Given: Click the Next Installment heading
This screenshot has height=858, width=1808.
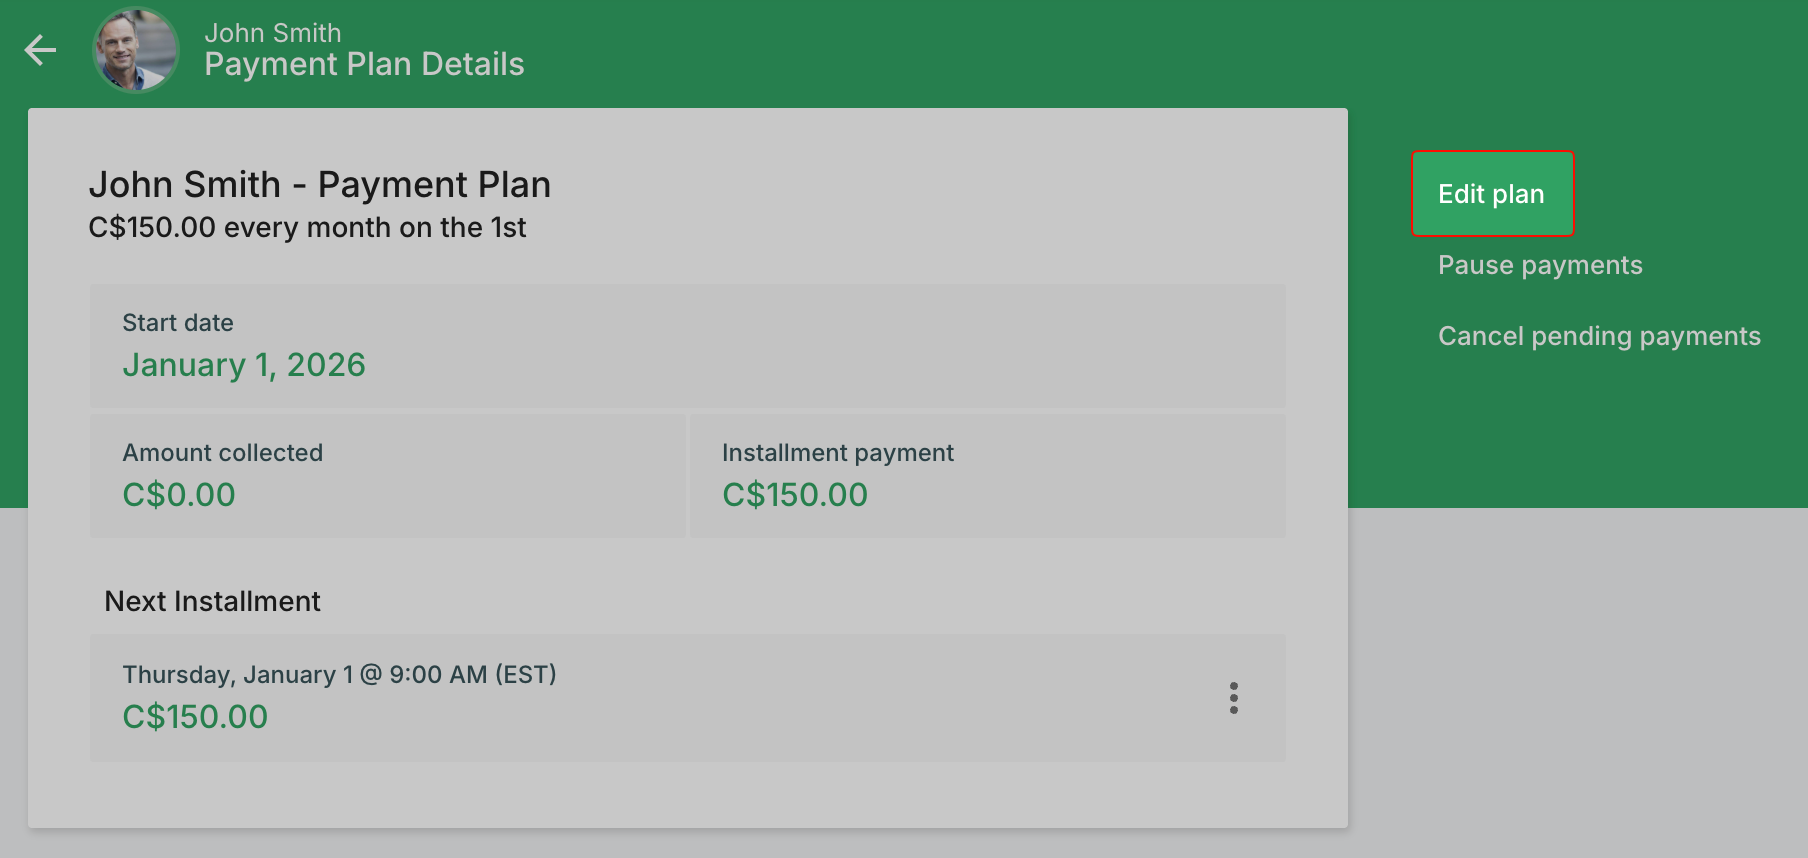Looking at the screenshot, I should coord(212,601).
